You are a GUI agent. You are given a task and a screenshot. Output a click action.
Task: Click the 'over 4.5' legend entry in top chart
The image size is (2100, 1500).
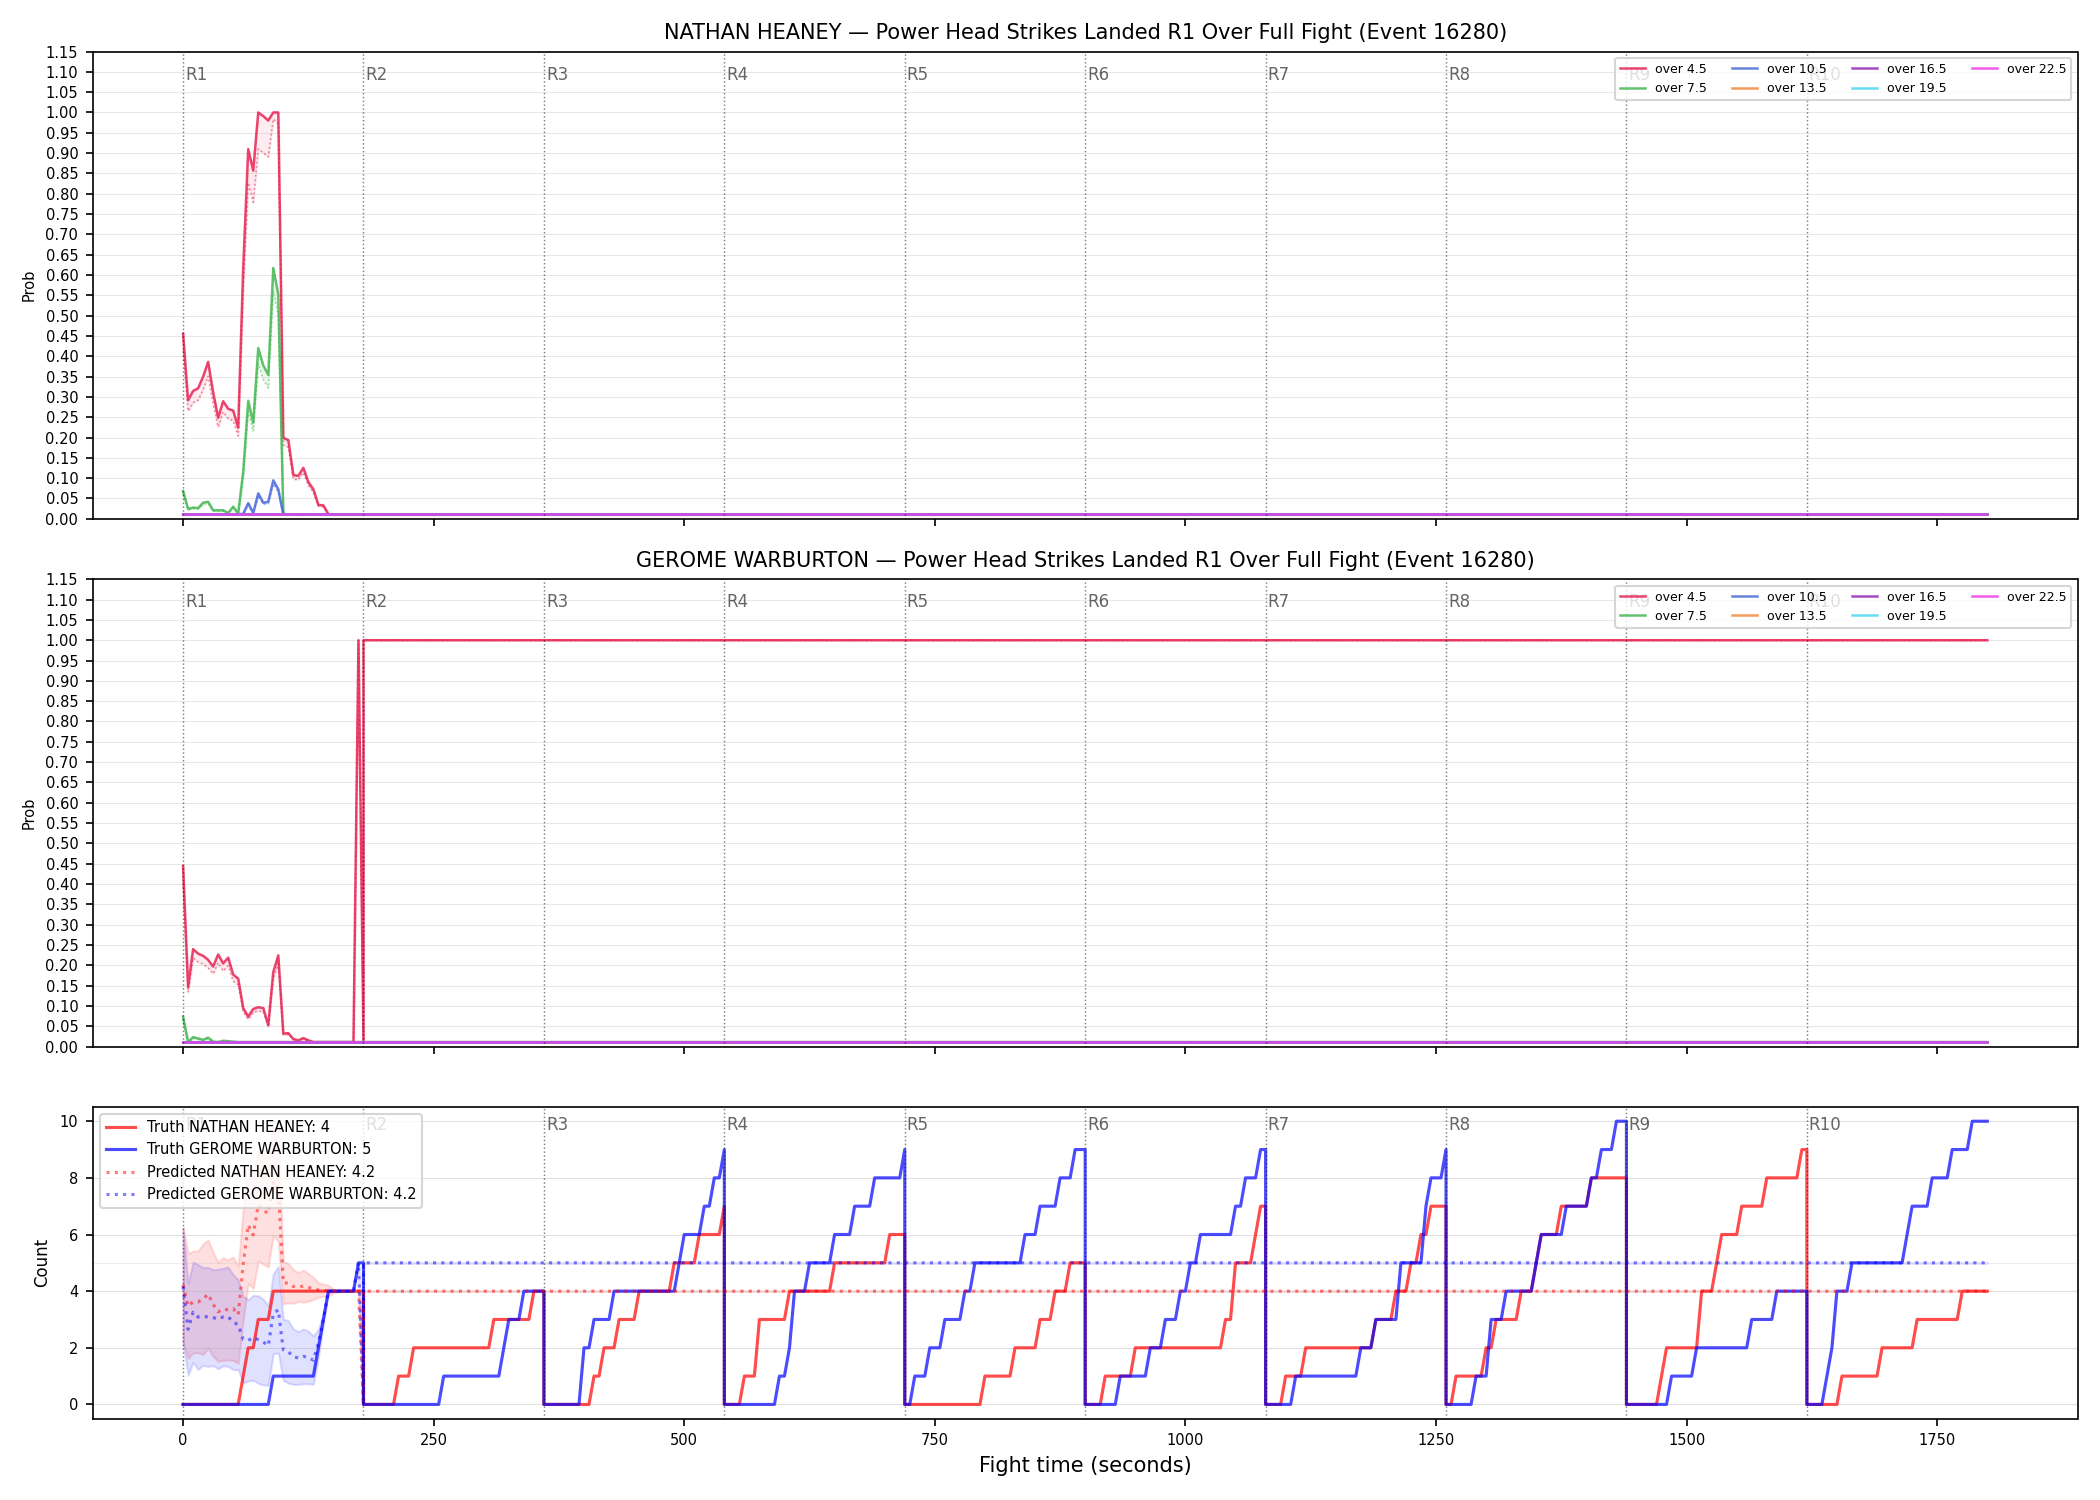click(1663, 69)
